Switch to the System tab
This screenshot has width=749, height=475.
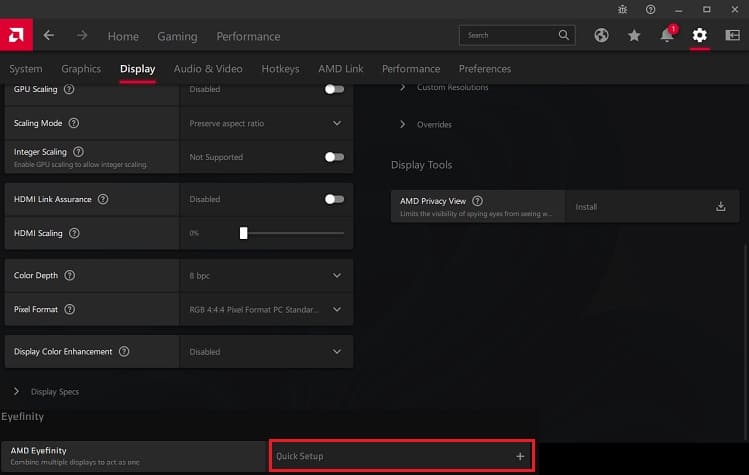26,69
